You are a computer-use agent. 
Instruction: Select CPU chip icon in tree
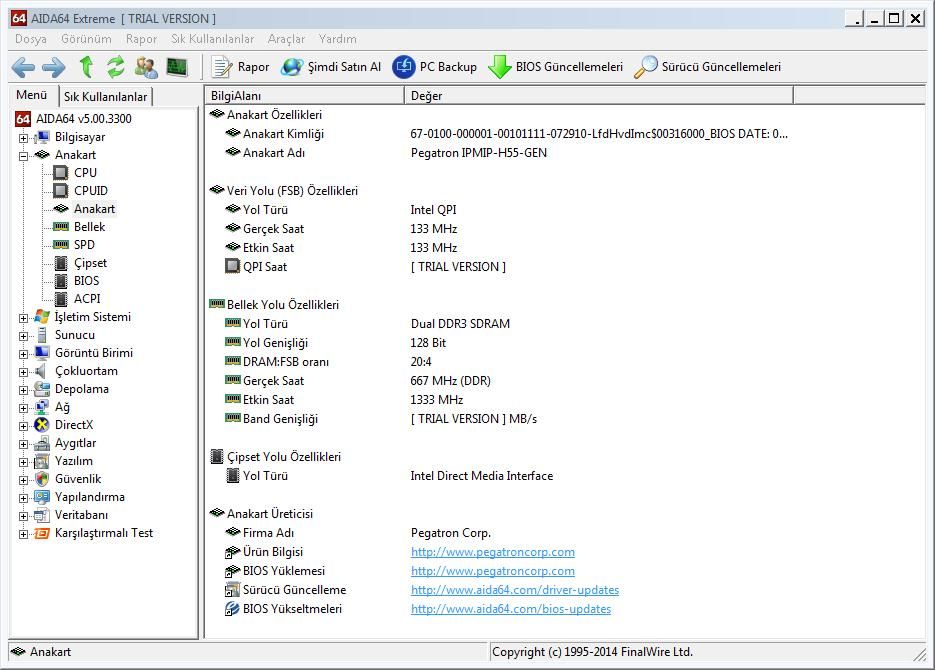60,173
